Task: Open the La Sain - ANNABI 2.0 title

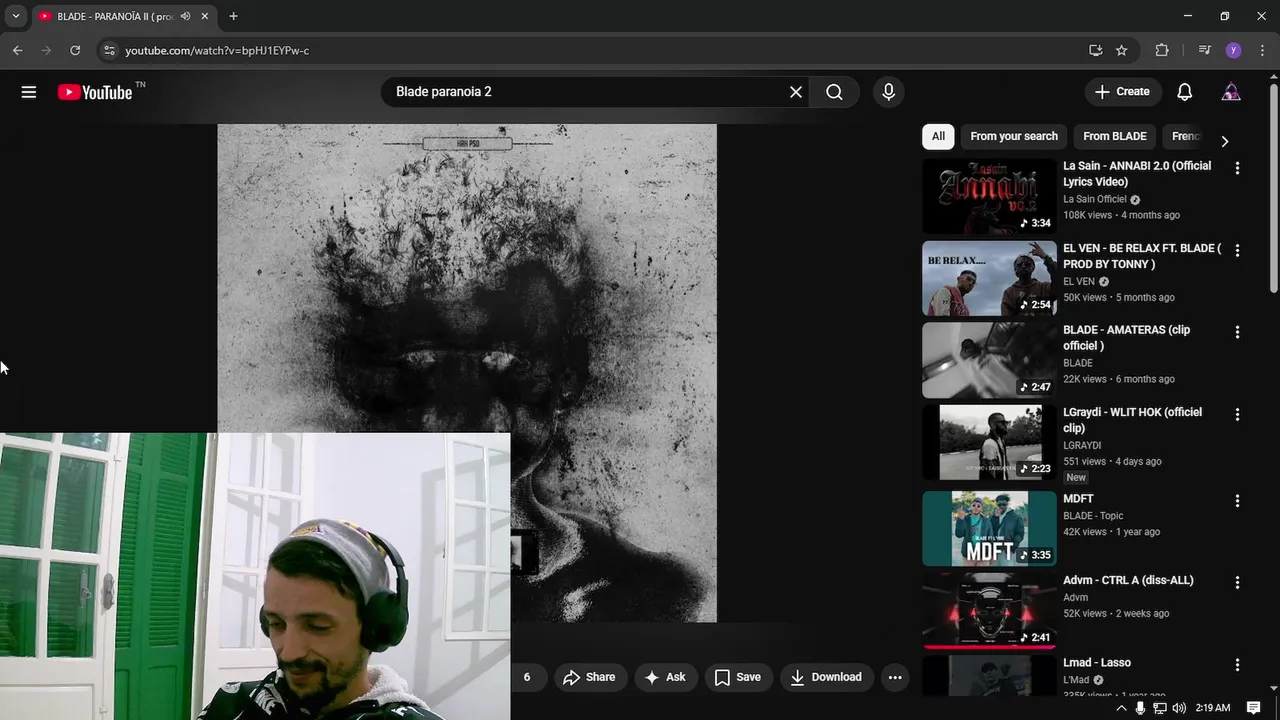Action: [x=1137, y=174]
